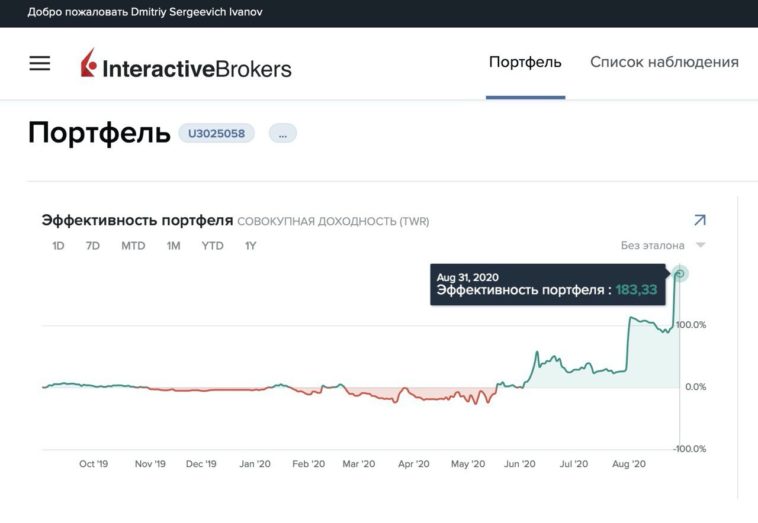Image resolution: width=758 pixels, height=523 pixels.
Task: Click the Aug 31 data point marker
Action: 680,274
